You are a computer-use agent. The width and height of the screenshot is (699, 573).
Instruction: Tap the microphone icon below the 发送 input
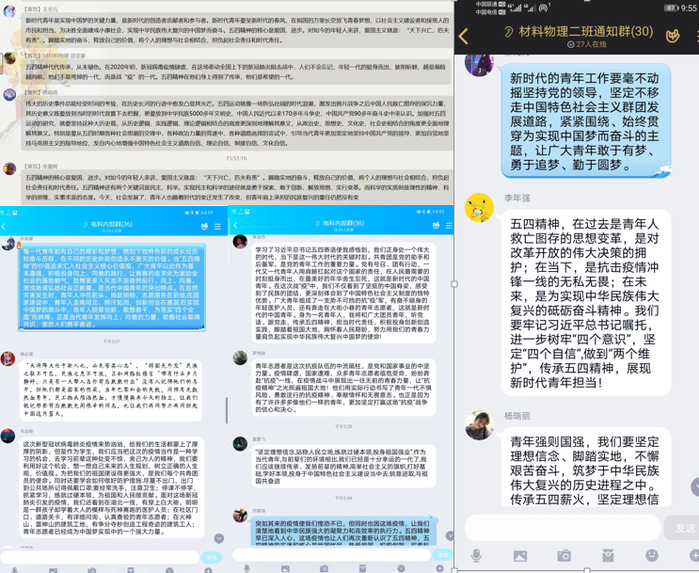[475, 555]
